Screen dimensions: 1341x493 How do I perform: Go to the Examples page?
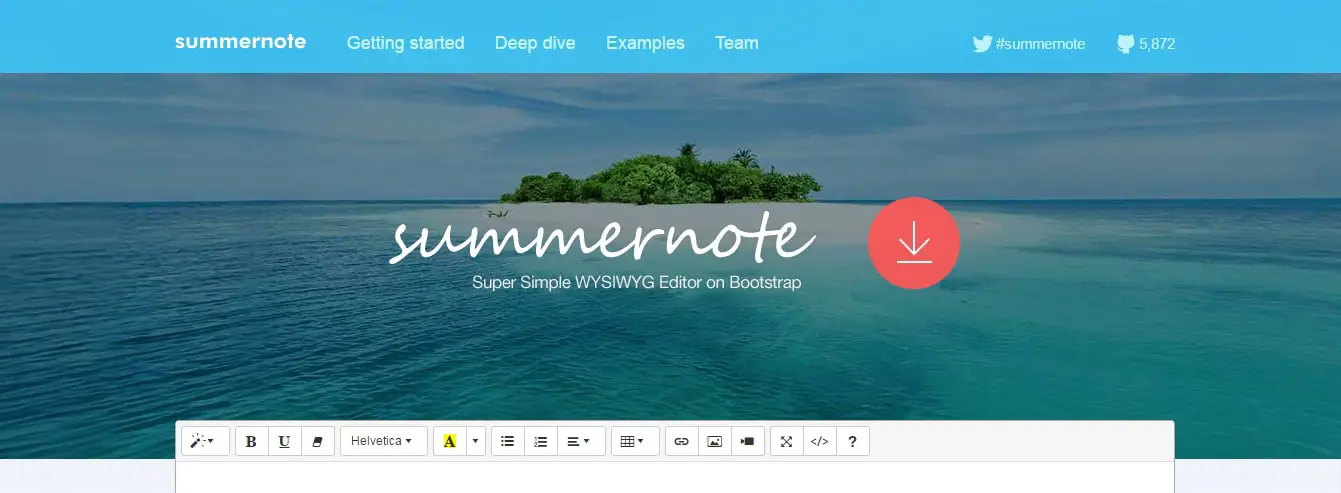tap(645, 43)
